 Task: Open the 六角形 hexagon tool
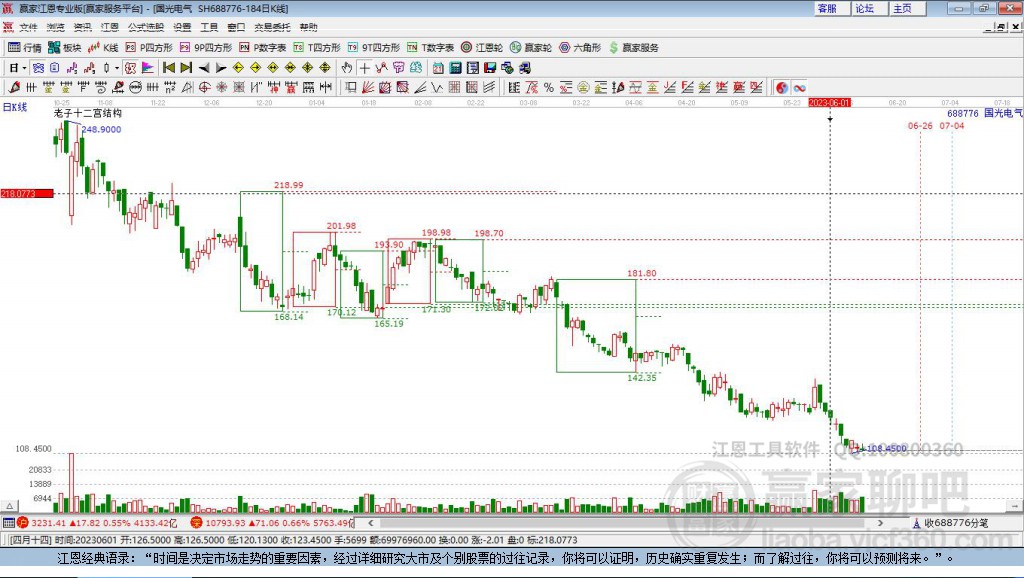580,48
